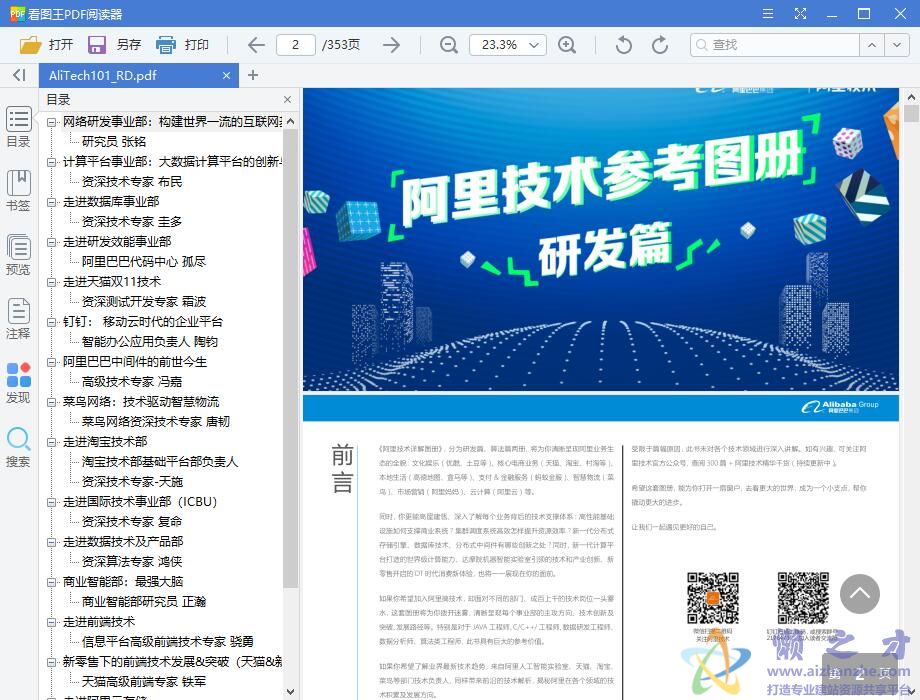Screen dimensions: 920x700
Task: Select outline entry 资深测试开发专家 霜波
Action: (x=144, y=302)
